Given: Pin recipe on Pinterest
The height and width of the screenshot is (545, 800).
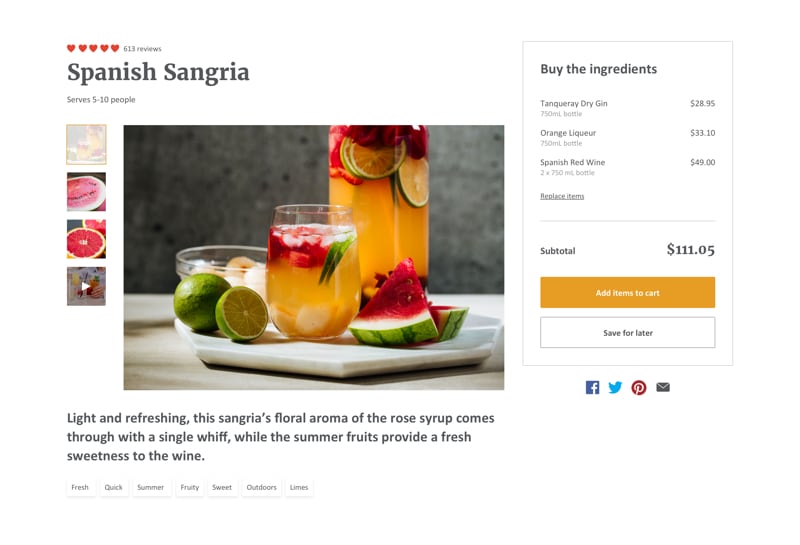Looking at the screenshot, I should click(x=639, y=387).
